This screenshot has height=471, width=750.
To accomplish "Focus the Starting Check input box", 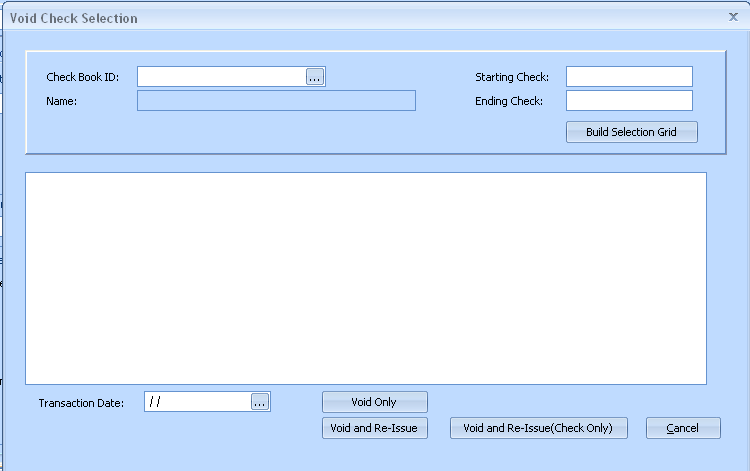I will (629, 77).
